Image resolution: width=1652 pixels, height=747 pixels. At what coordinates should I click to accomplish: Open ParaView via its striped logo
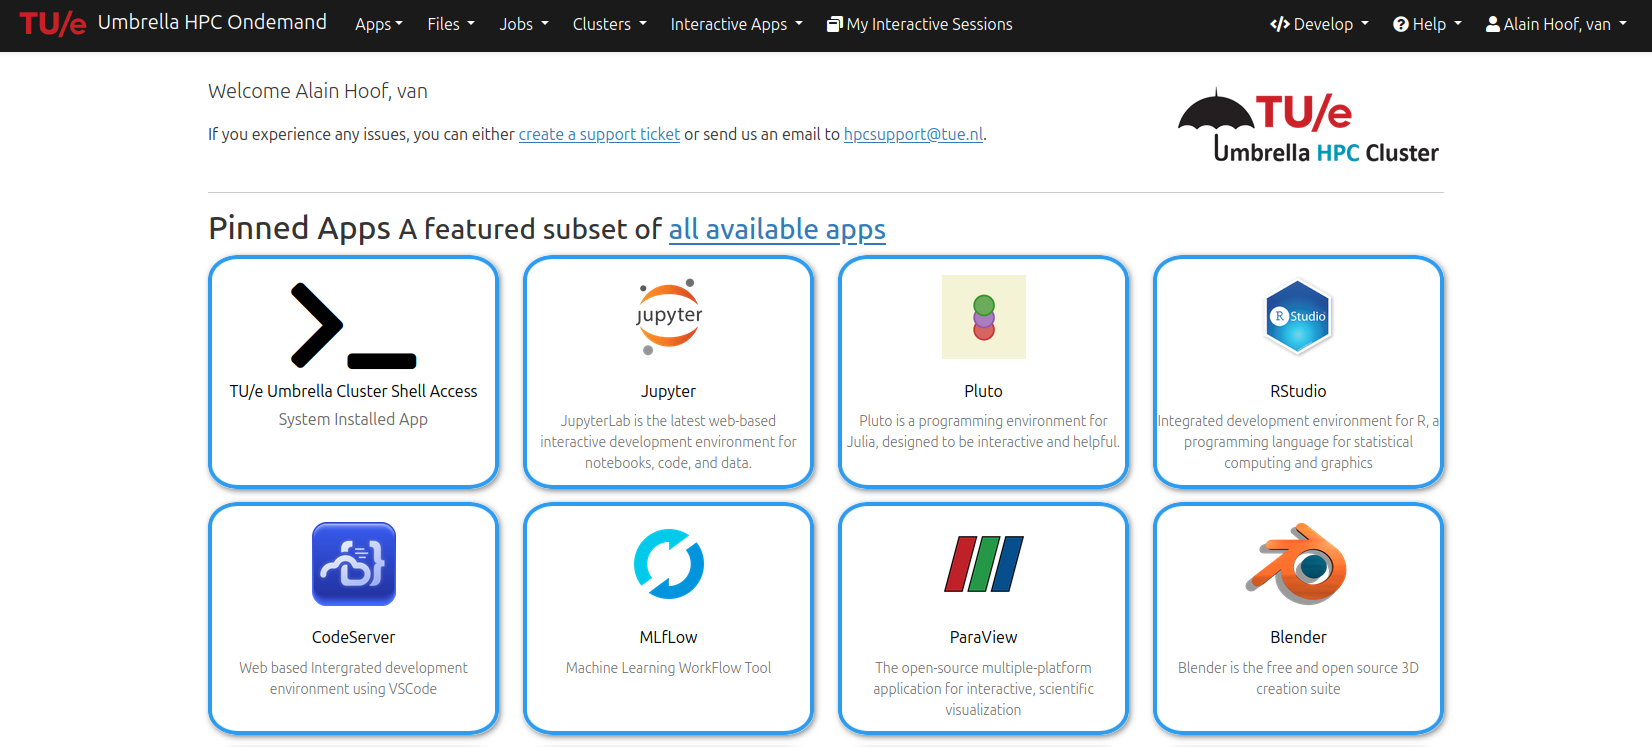pyautogui.click(x=983, y=564)
